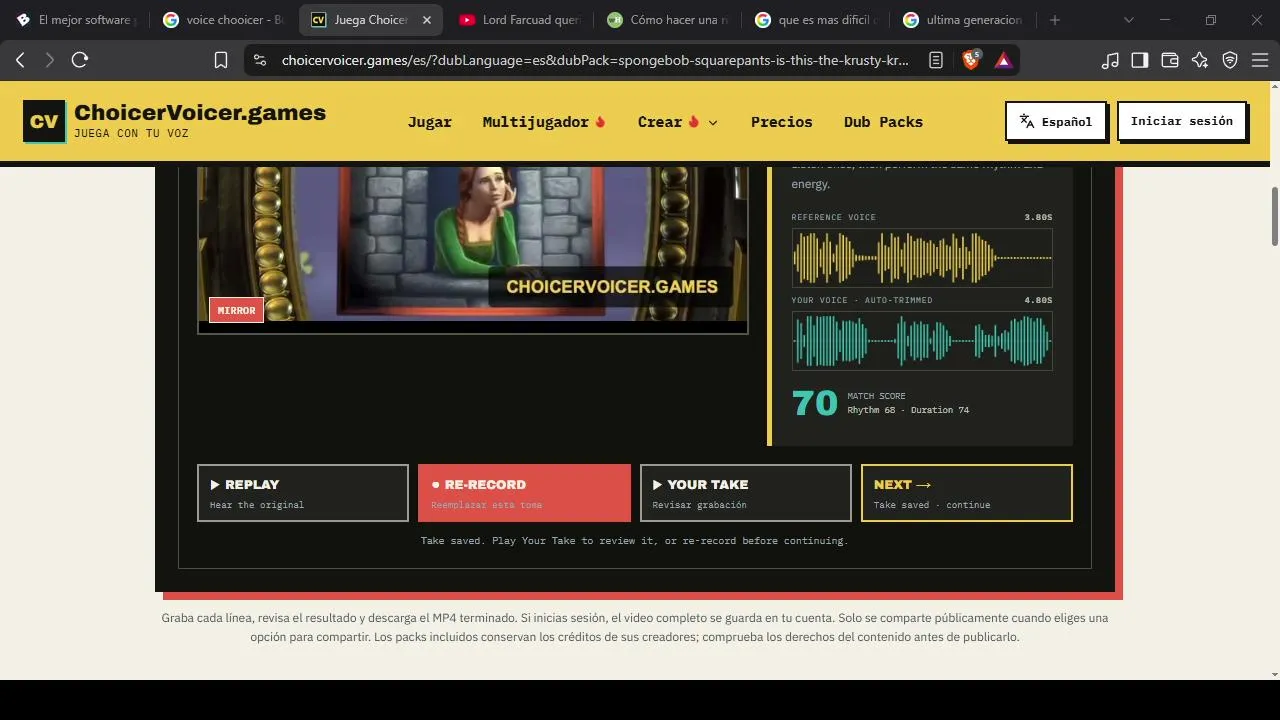Screen dimensions: 1280x720
Task: Switch to the 'El mejor software' tab
Action: point(78,20)
